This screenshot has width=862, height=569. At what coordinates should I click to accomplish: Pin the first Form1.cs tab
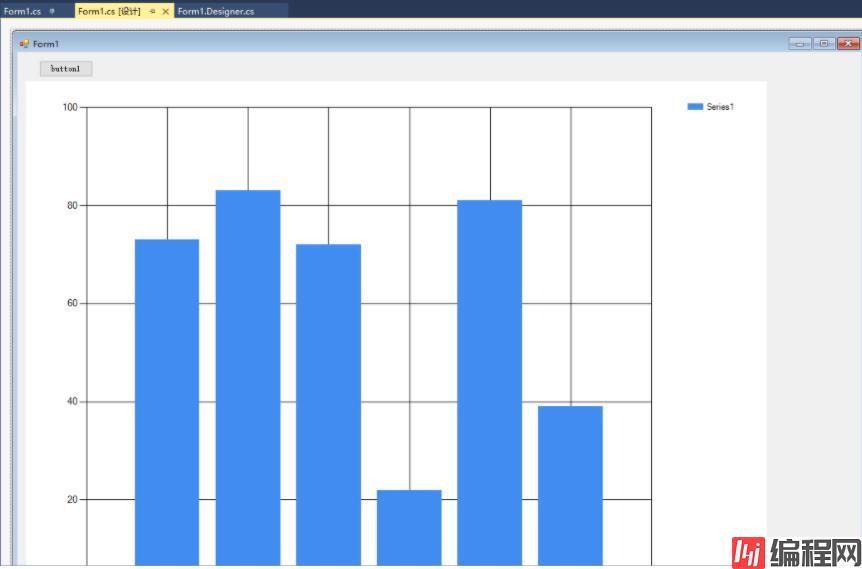pyautogui.click(x=52, y=11)
